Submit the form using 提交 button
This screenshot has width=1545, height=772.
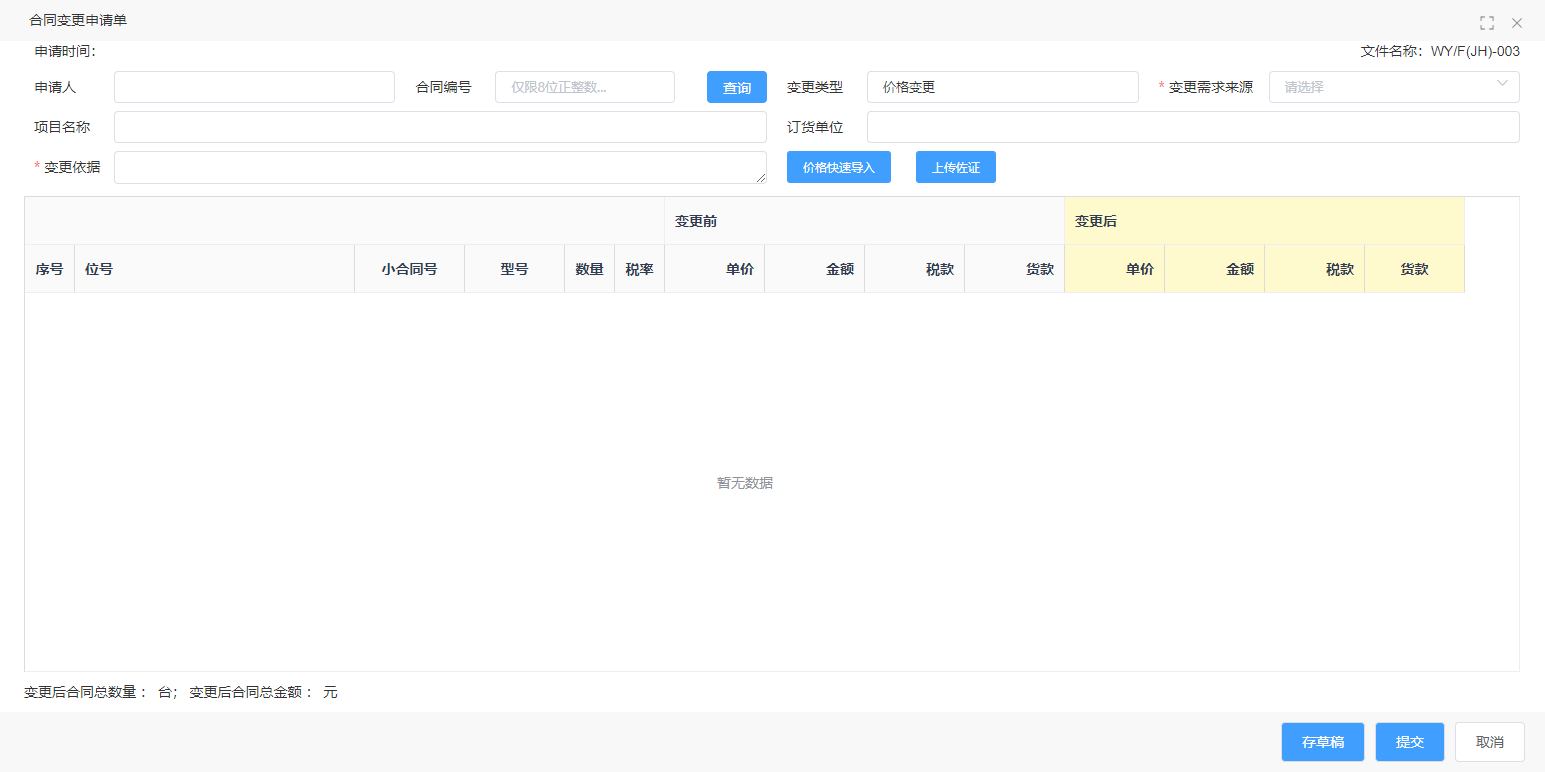point(1409,742)
